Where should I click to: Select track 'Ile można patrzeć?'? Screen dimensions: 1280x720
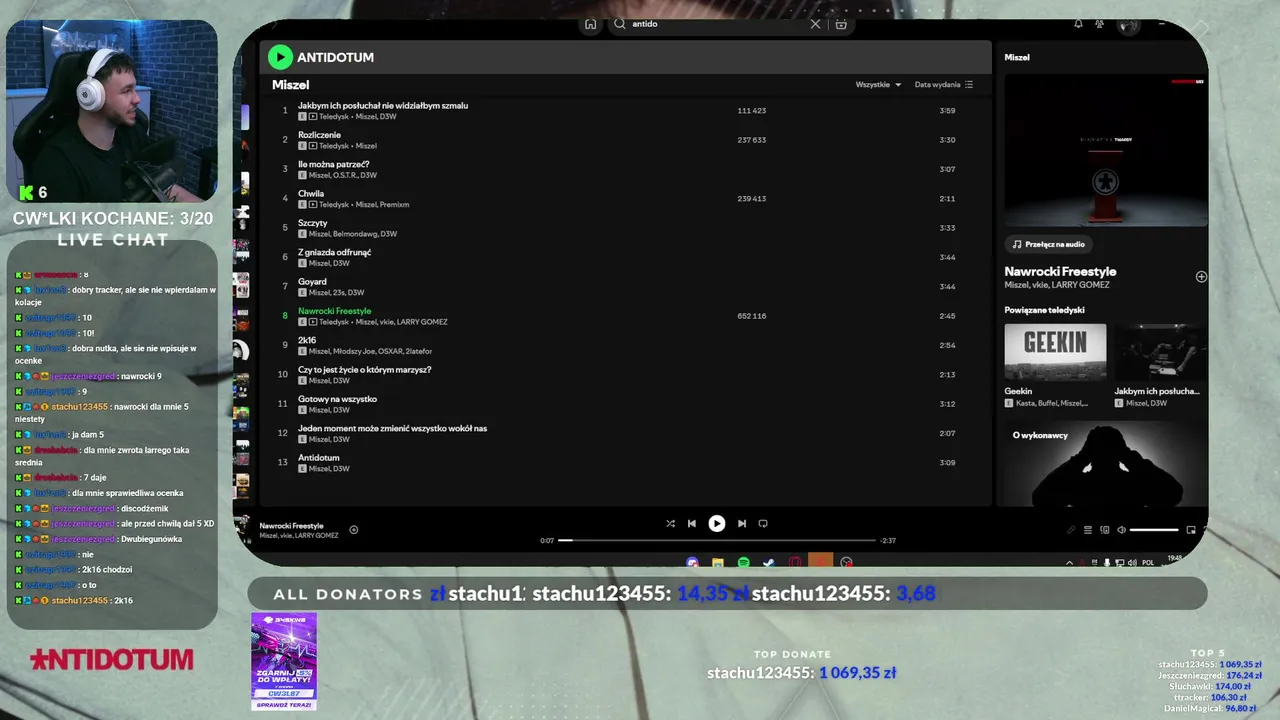click(334, 164)
